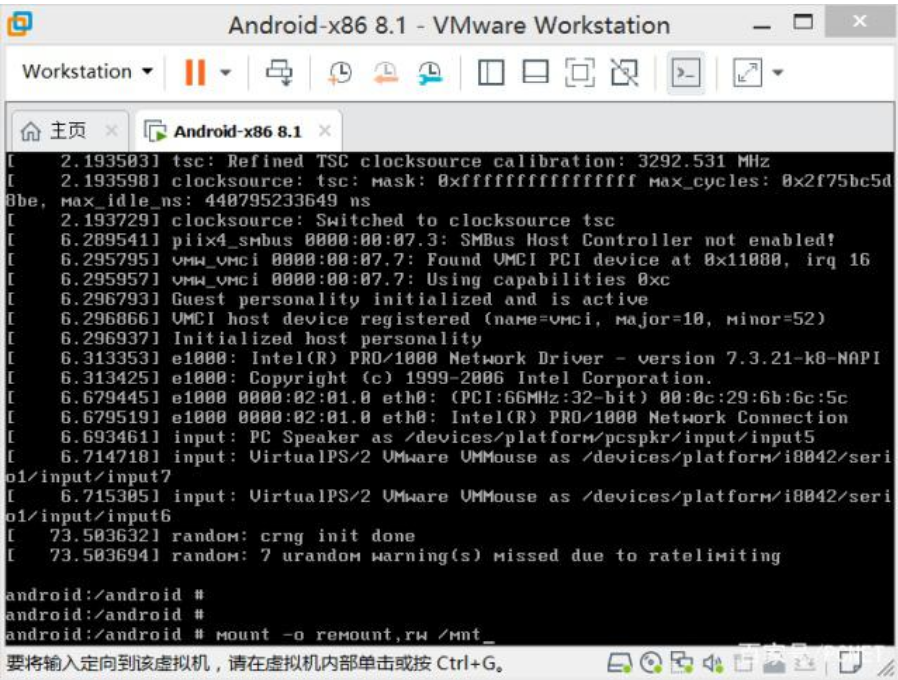Click the sound card status icon

713,663
